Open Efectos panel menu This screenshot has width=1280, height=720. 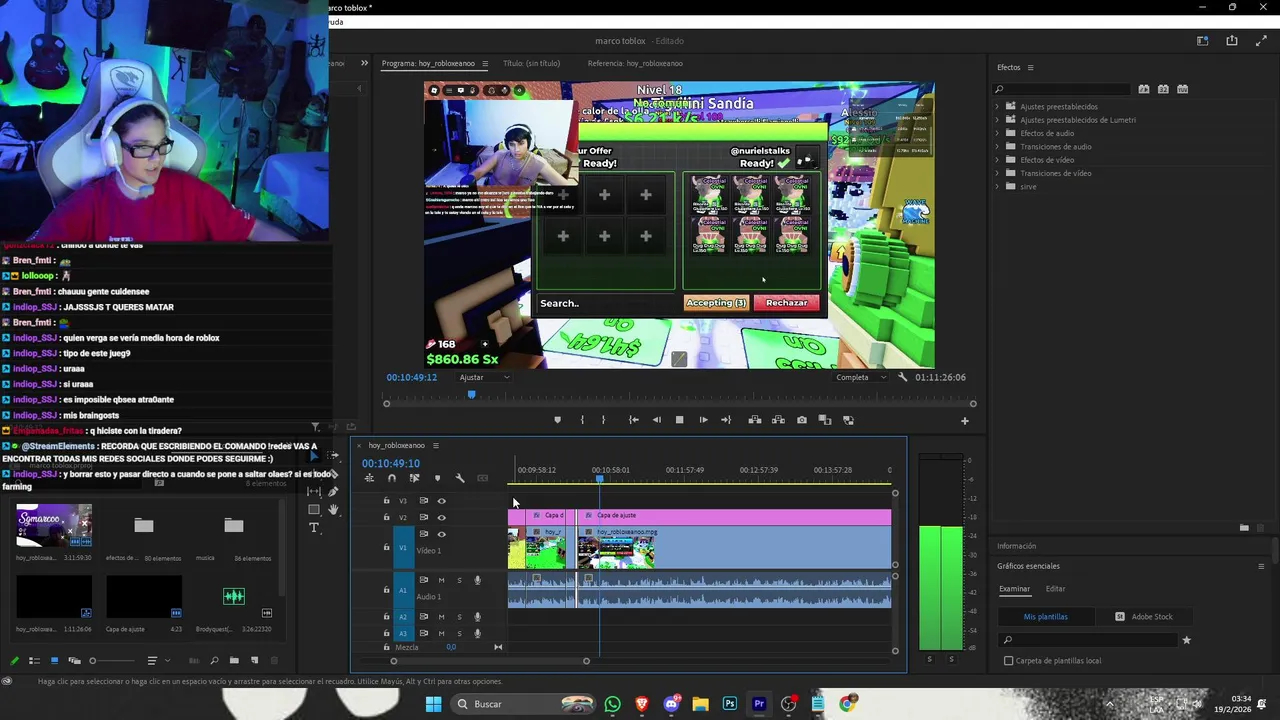pyautogui.click(x=1030, y=67)
